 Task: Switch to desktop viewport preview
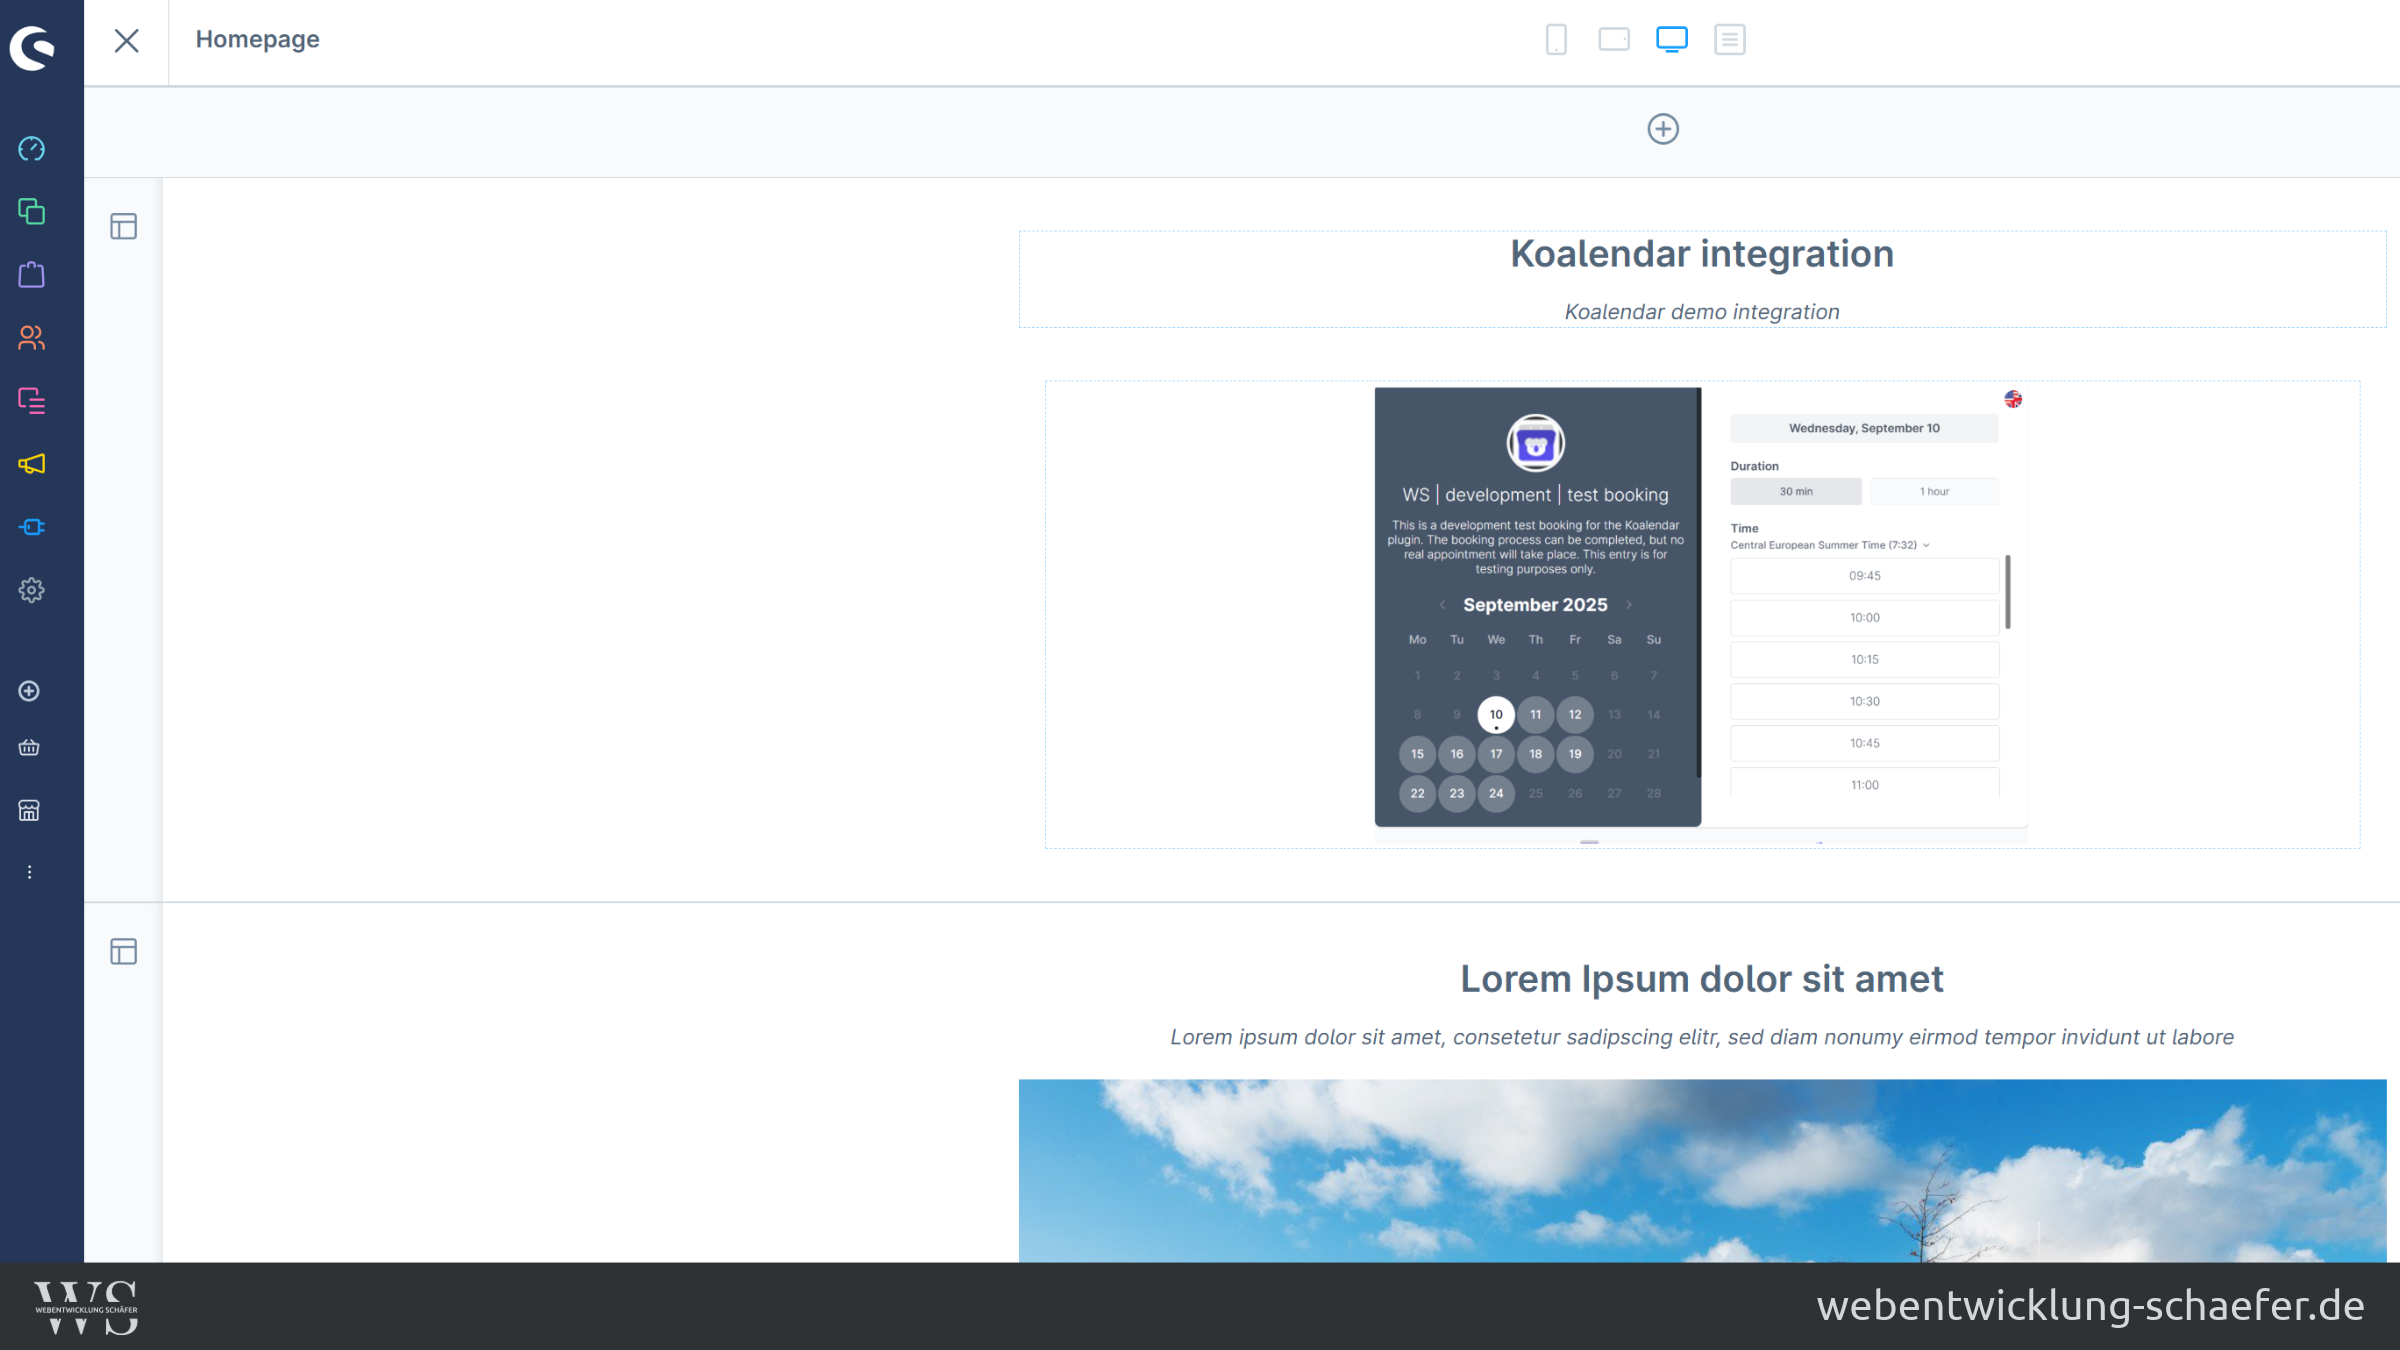[x=1671, y=40]
